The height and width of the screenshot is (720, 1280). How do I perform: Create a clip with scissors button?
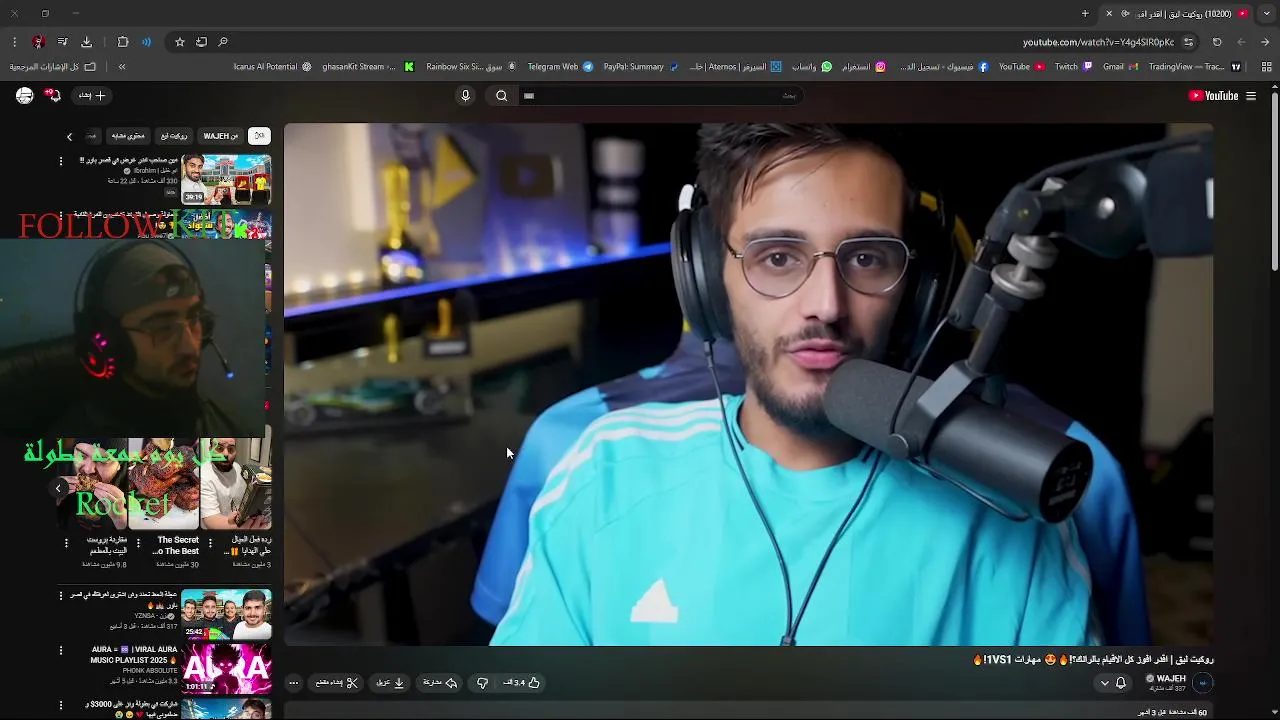point(337,683)
